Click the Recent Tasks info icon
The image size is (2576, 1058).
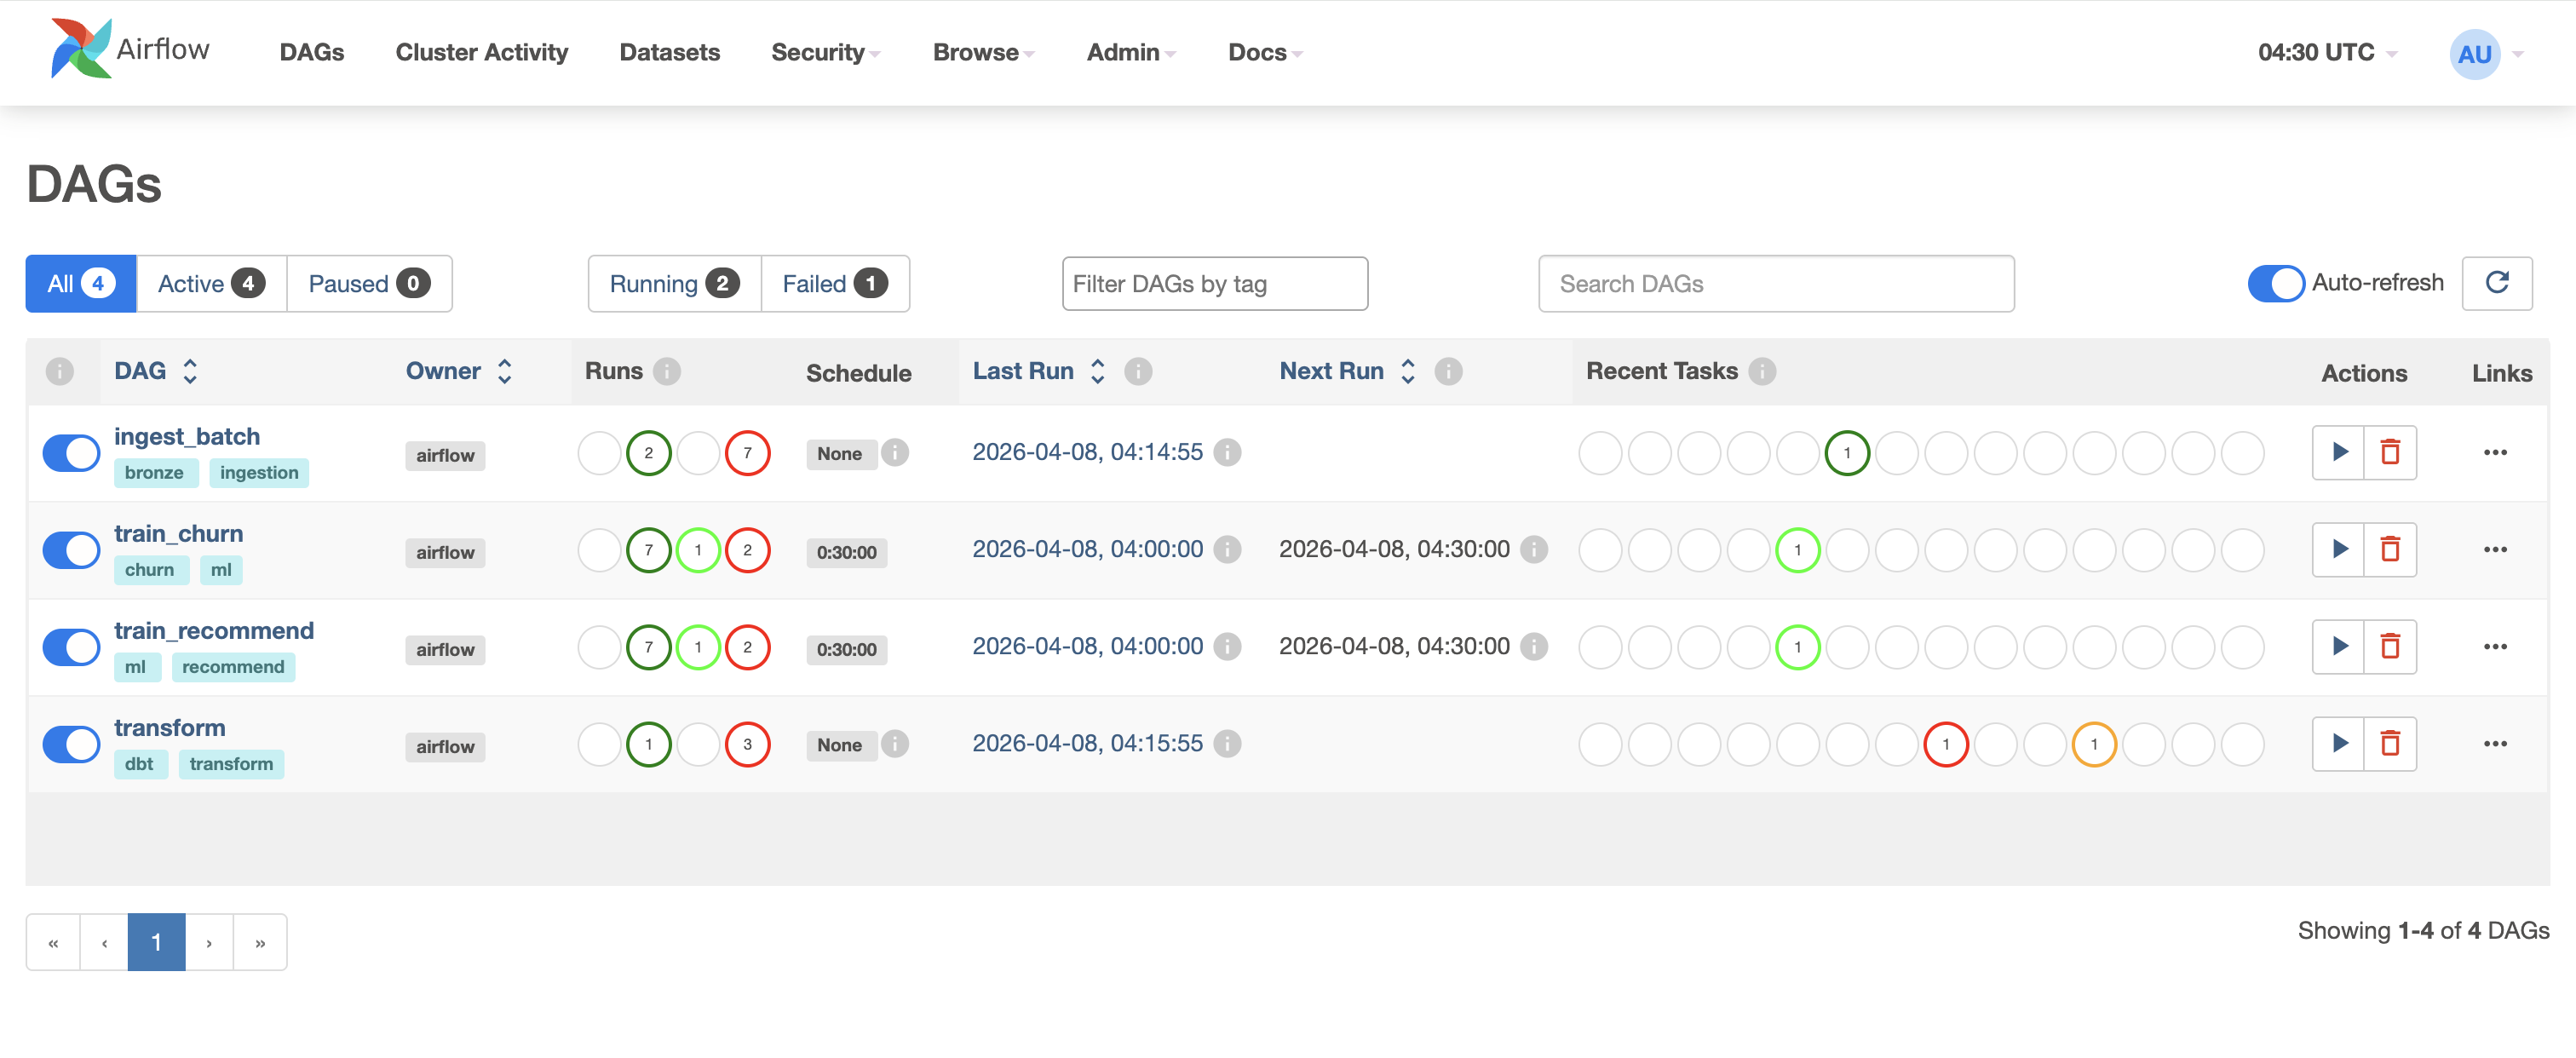[1762, 371]
